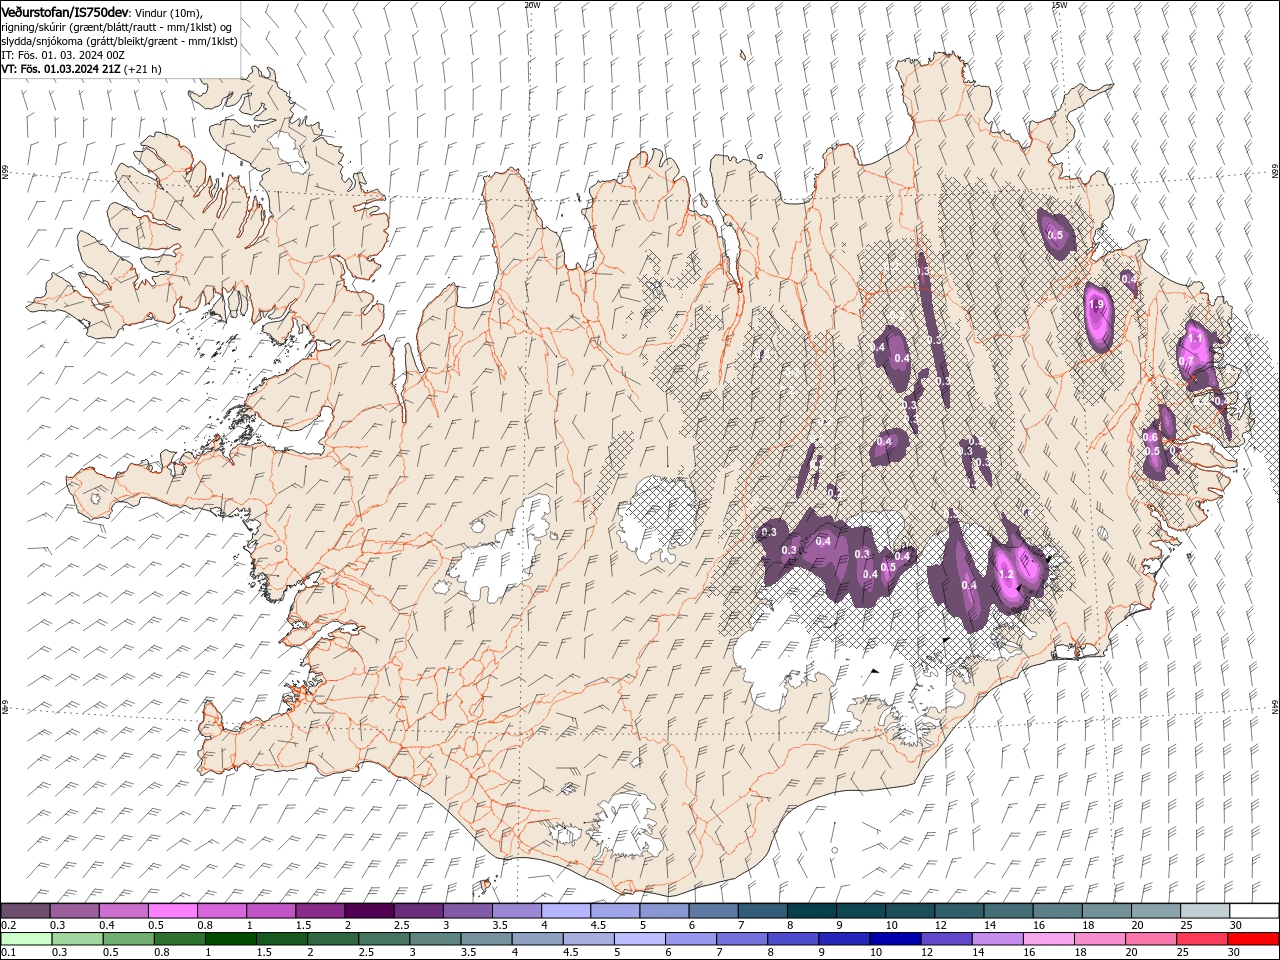Click the '15W' longitude label
This screenshot has width=1280, height=960.
tap(1059, 4)
